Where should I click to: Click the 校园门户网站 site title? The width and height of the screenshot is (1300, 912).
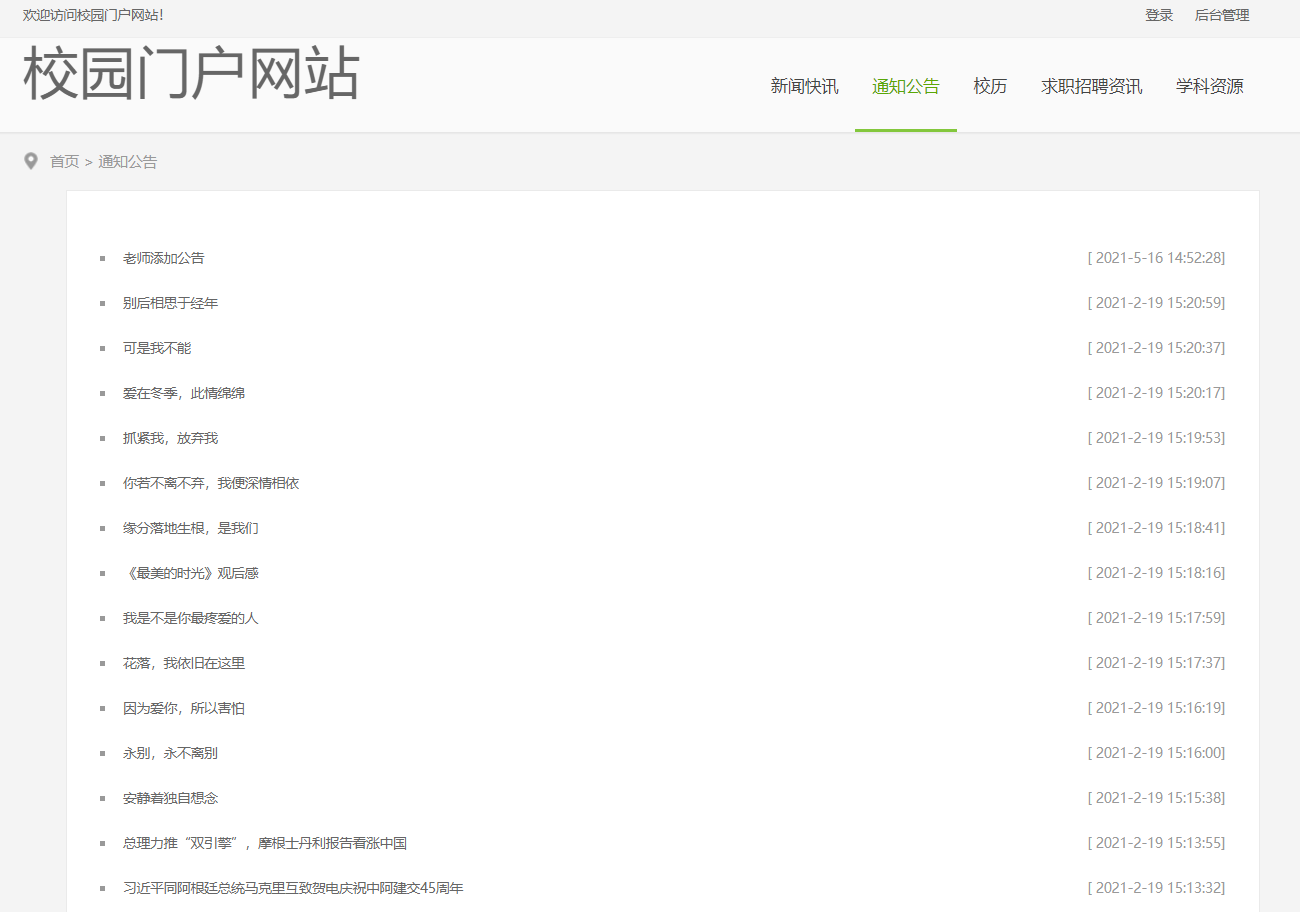[191, 75]
